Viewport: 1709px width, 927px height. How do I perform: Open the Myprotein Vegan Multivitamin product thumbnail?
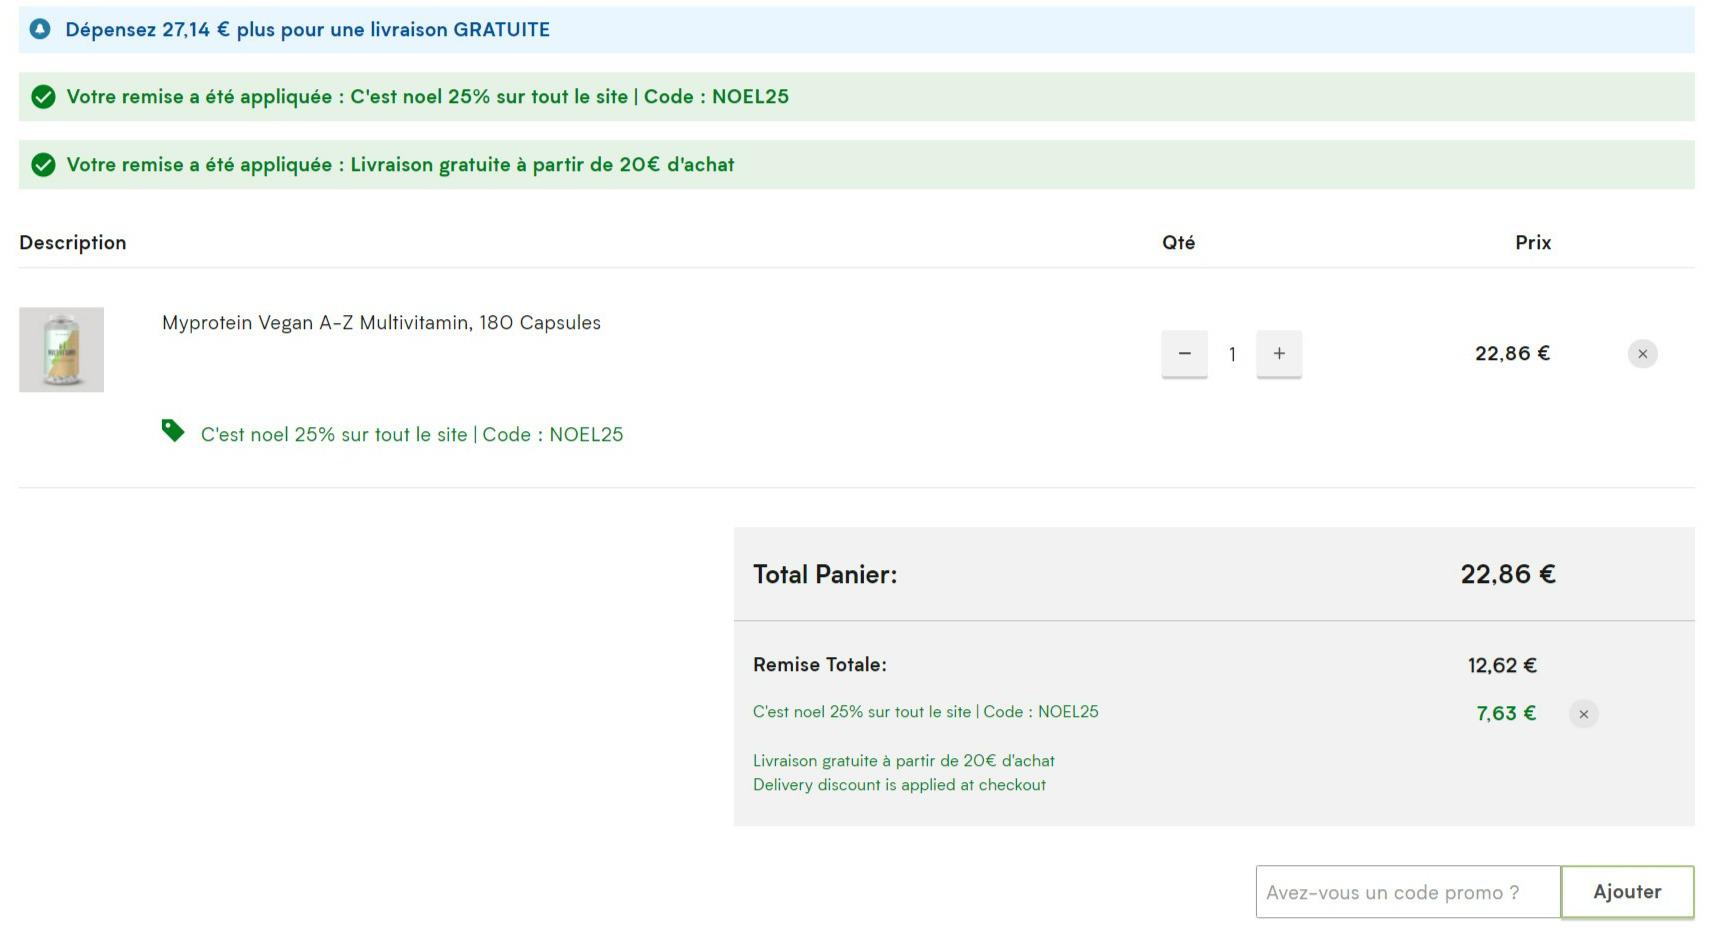61,349
